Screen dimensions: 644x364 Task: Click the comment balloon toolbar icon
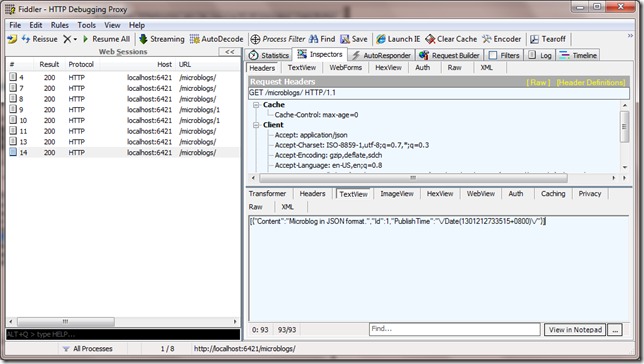12,39
